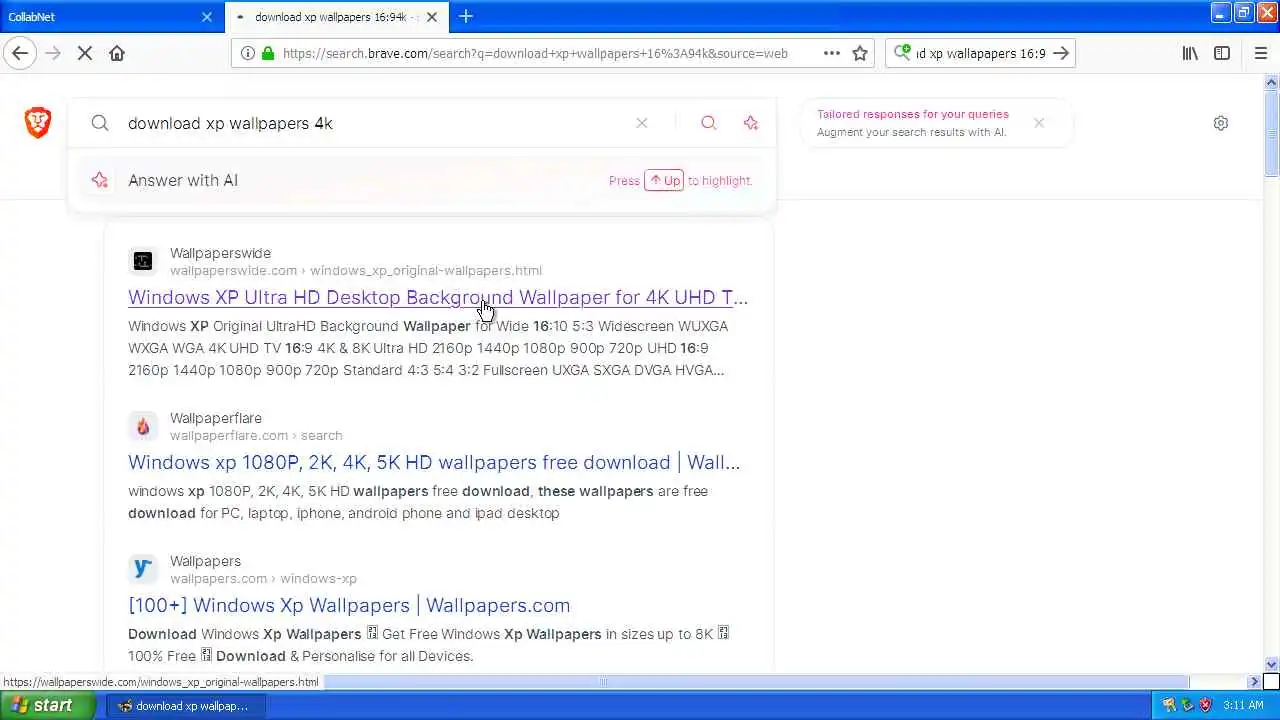This screenshot has width=1280, height=720.
Task: Click the magnifier icon left of query
Action: click(100, 123)
